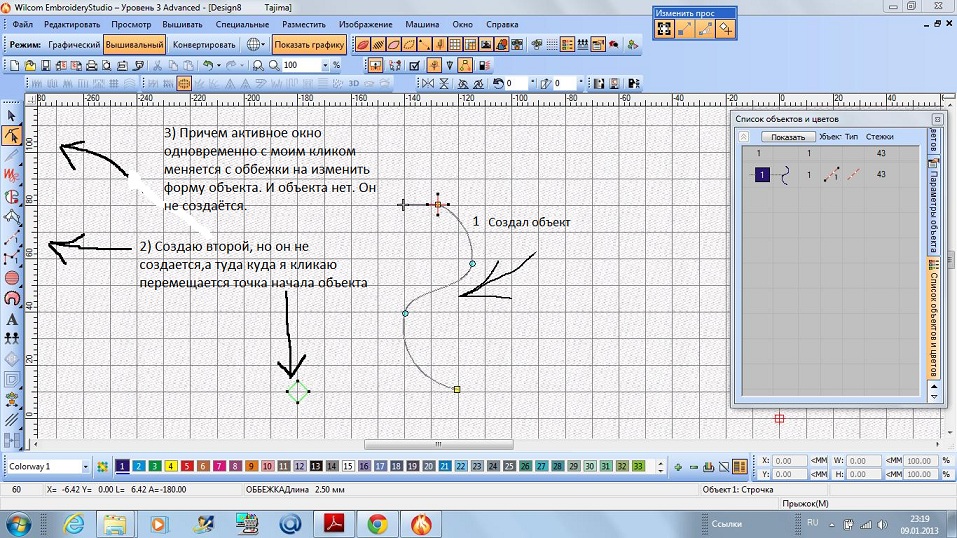Click the globe icon in mode bar

pos(253,45)
